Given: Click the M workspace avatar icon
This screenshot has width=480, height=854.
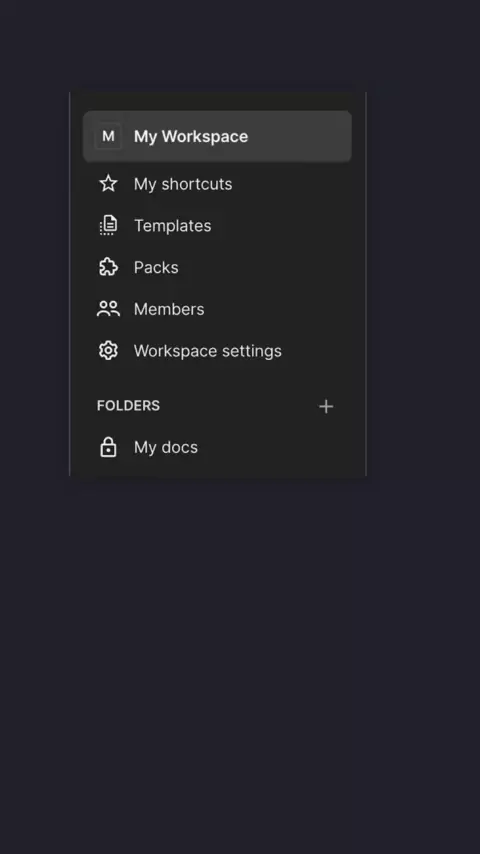Looking at the screenshot, I should (x=108, y=136).
